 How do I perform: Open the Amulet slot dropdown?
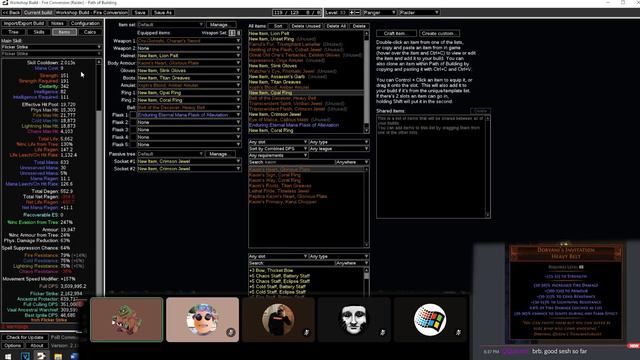[x=189, y=85]
